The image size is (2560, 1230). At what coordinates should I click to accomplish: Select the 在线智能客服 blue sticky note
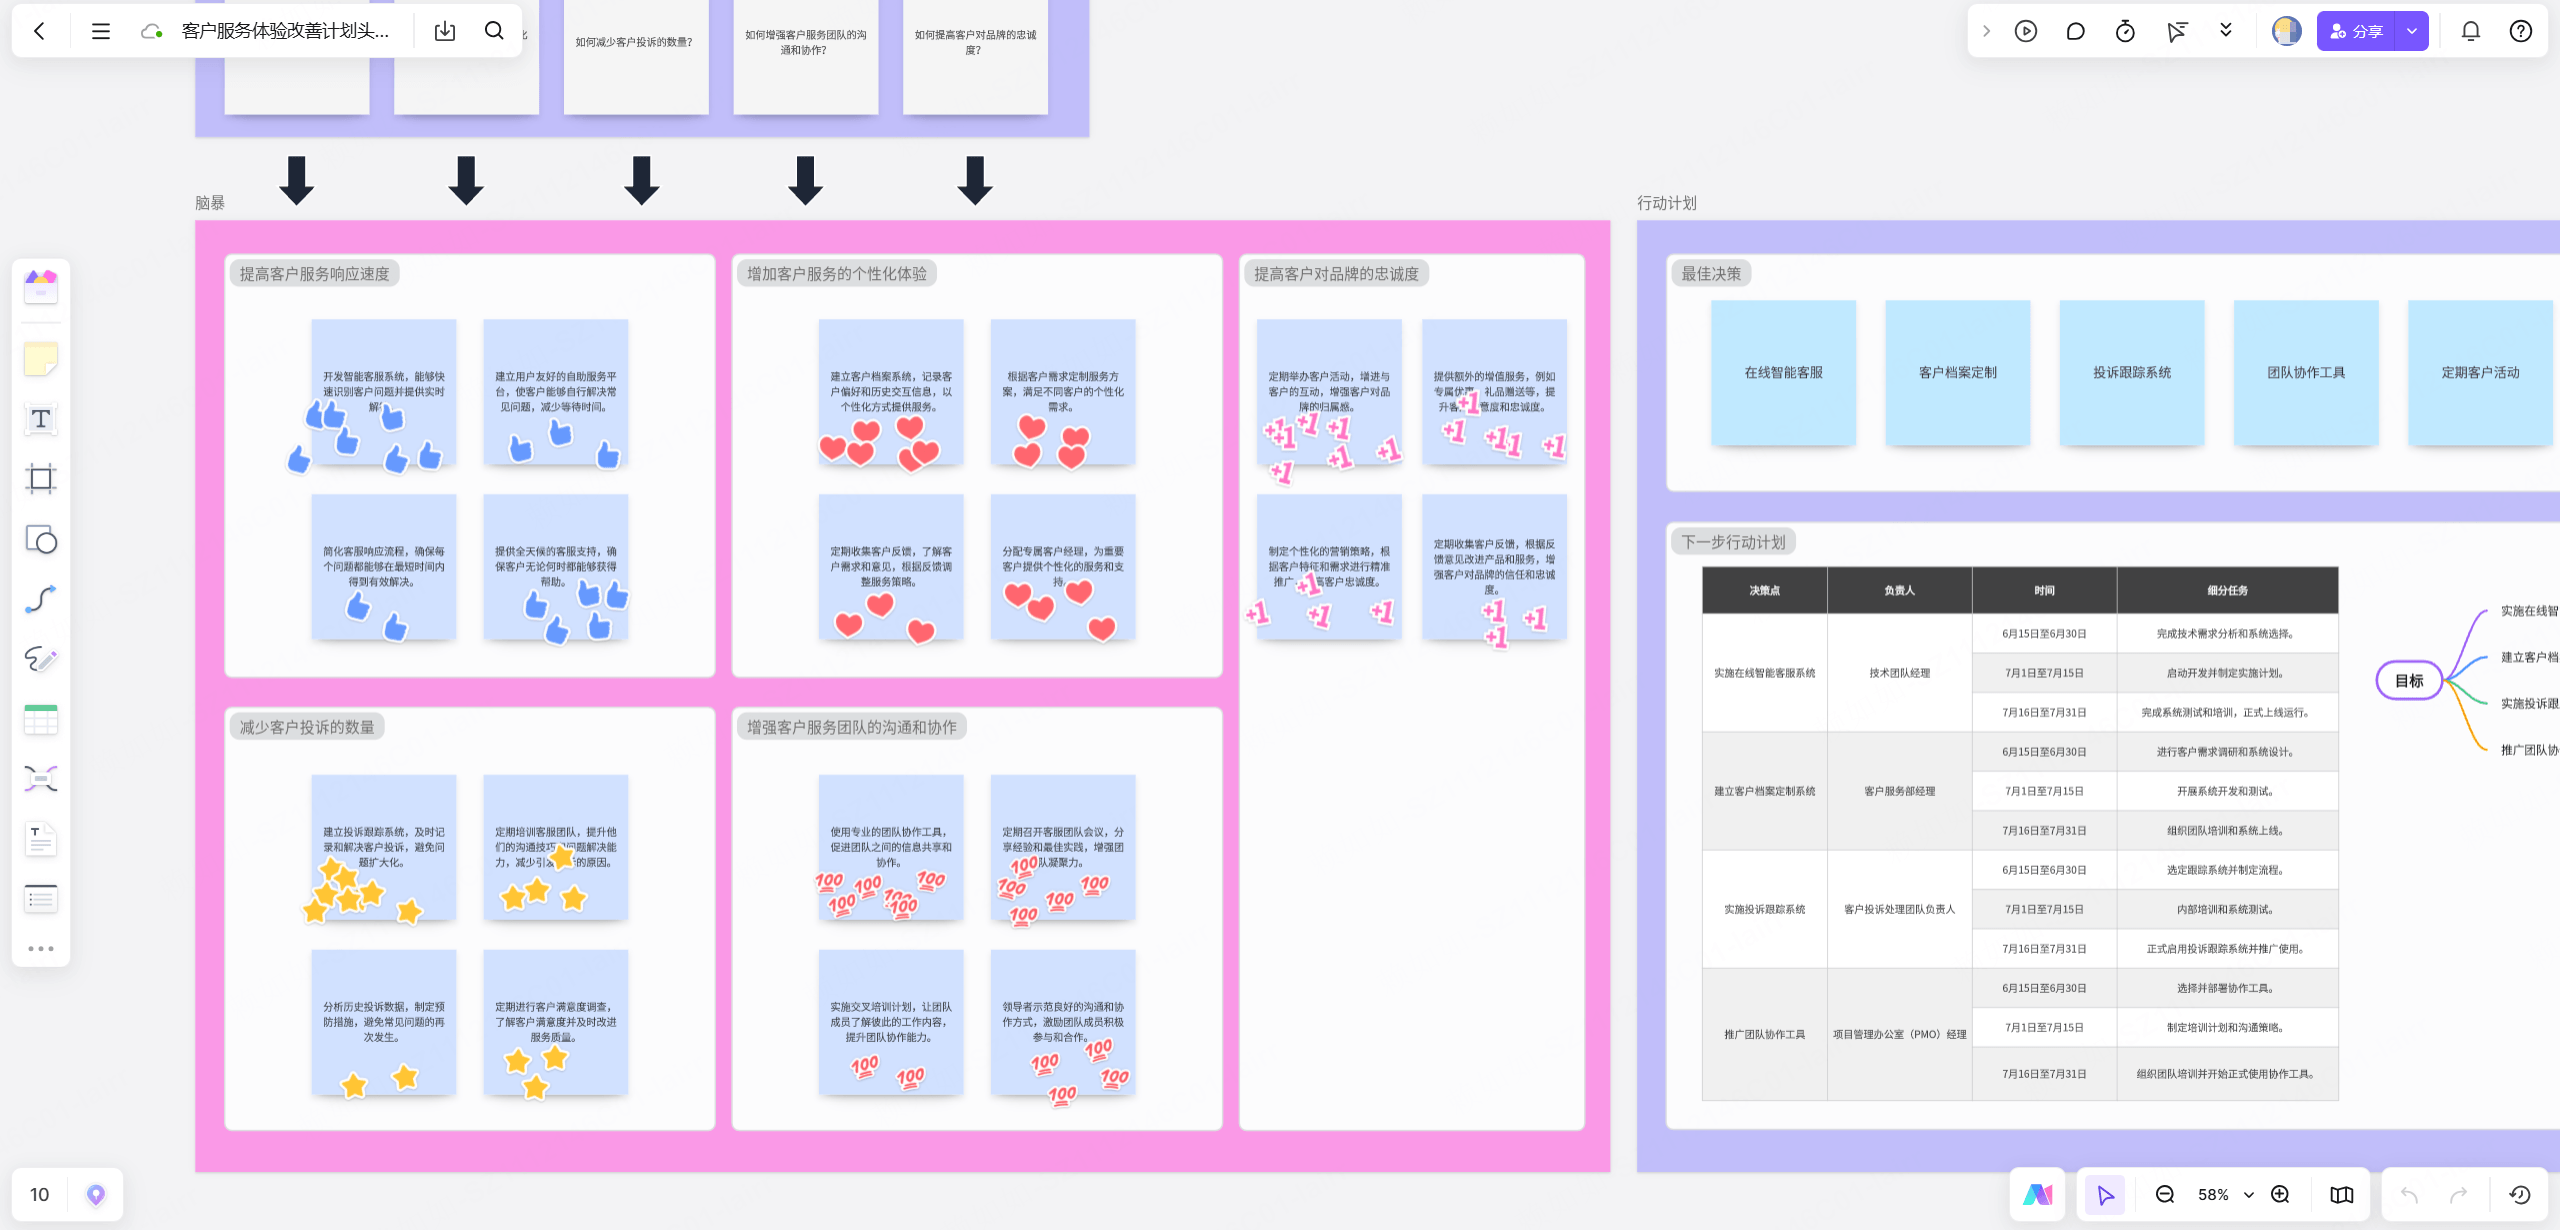click(1783, 372)
